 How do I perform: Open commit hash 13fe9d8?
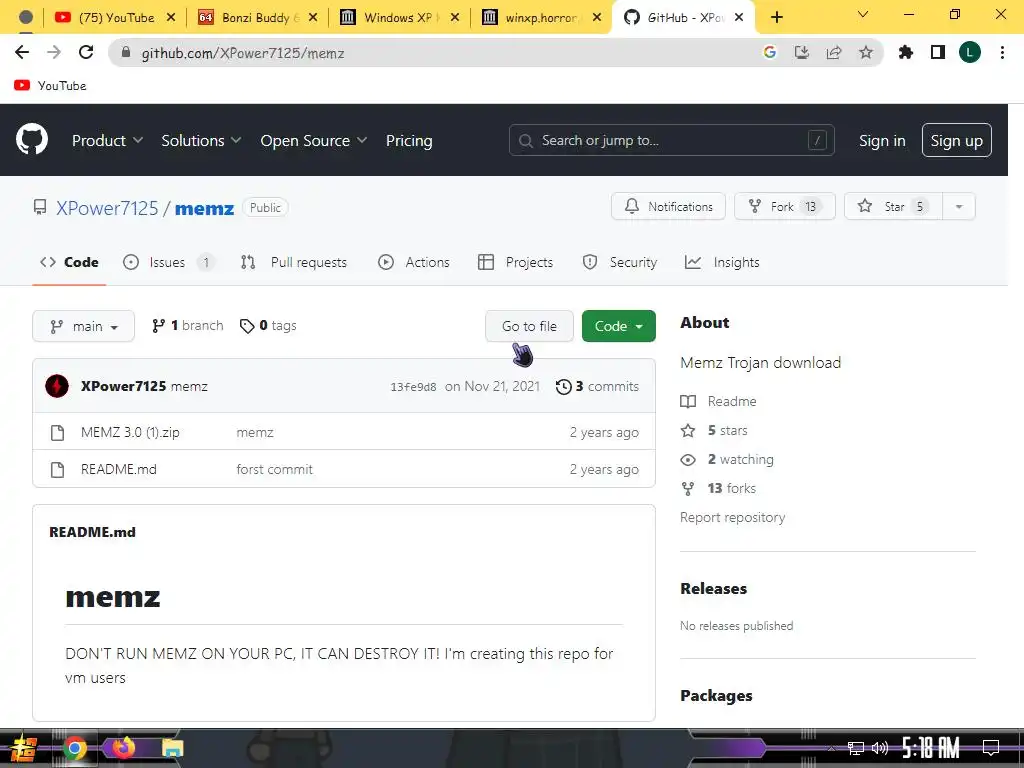(x=413, y=387)
